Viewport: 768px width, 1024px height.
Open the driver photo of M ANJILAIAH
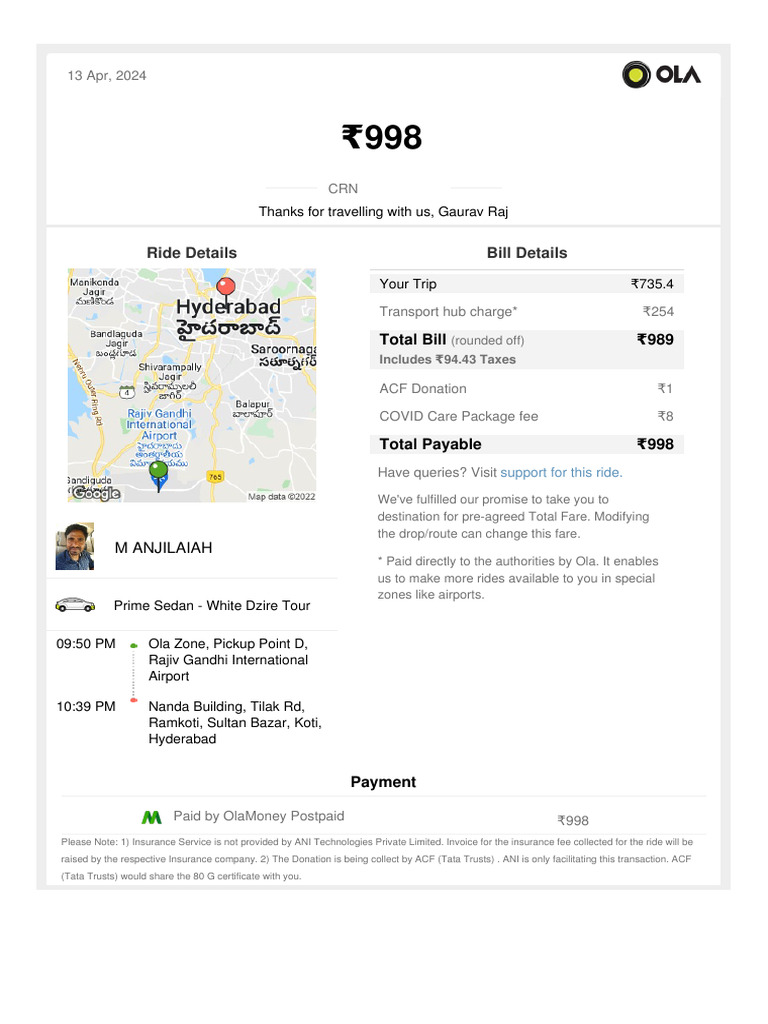[x=75, y=547]
